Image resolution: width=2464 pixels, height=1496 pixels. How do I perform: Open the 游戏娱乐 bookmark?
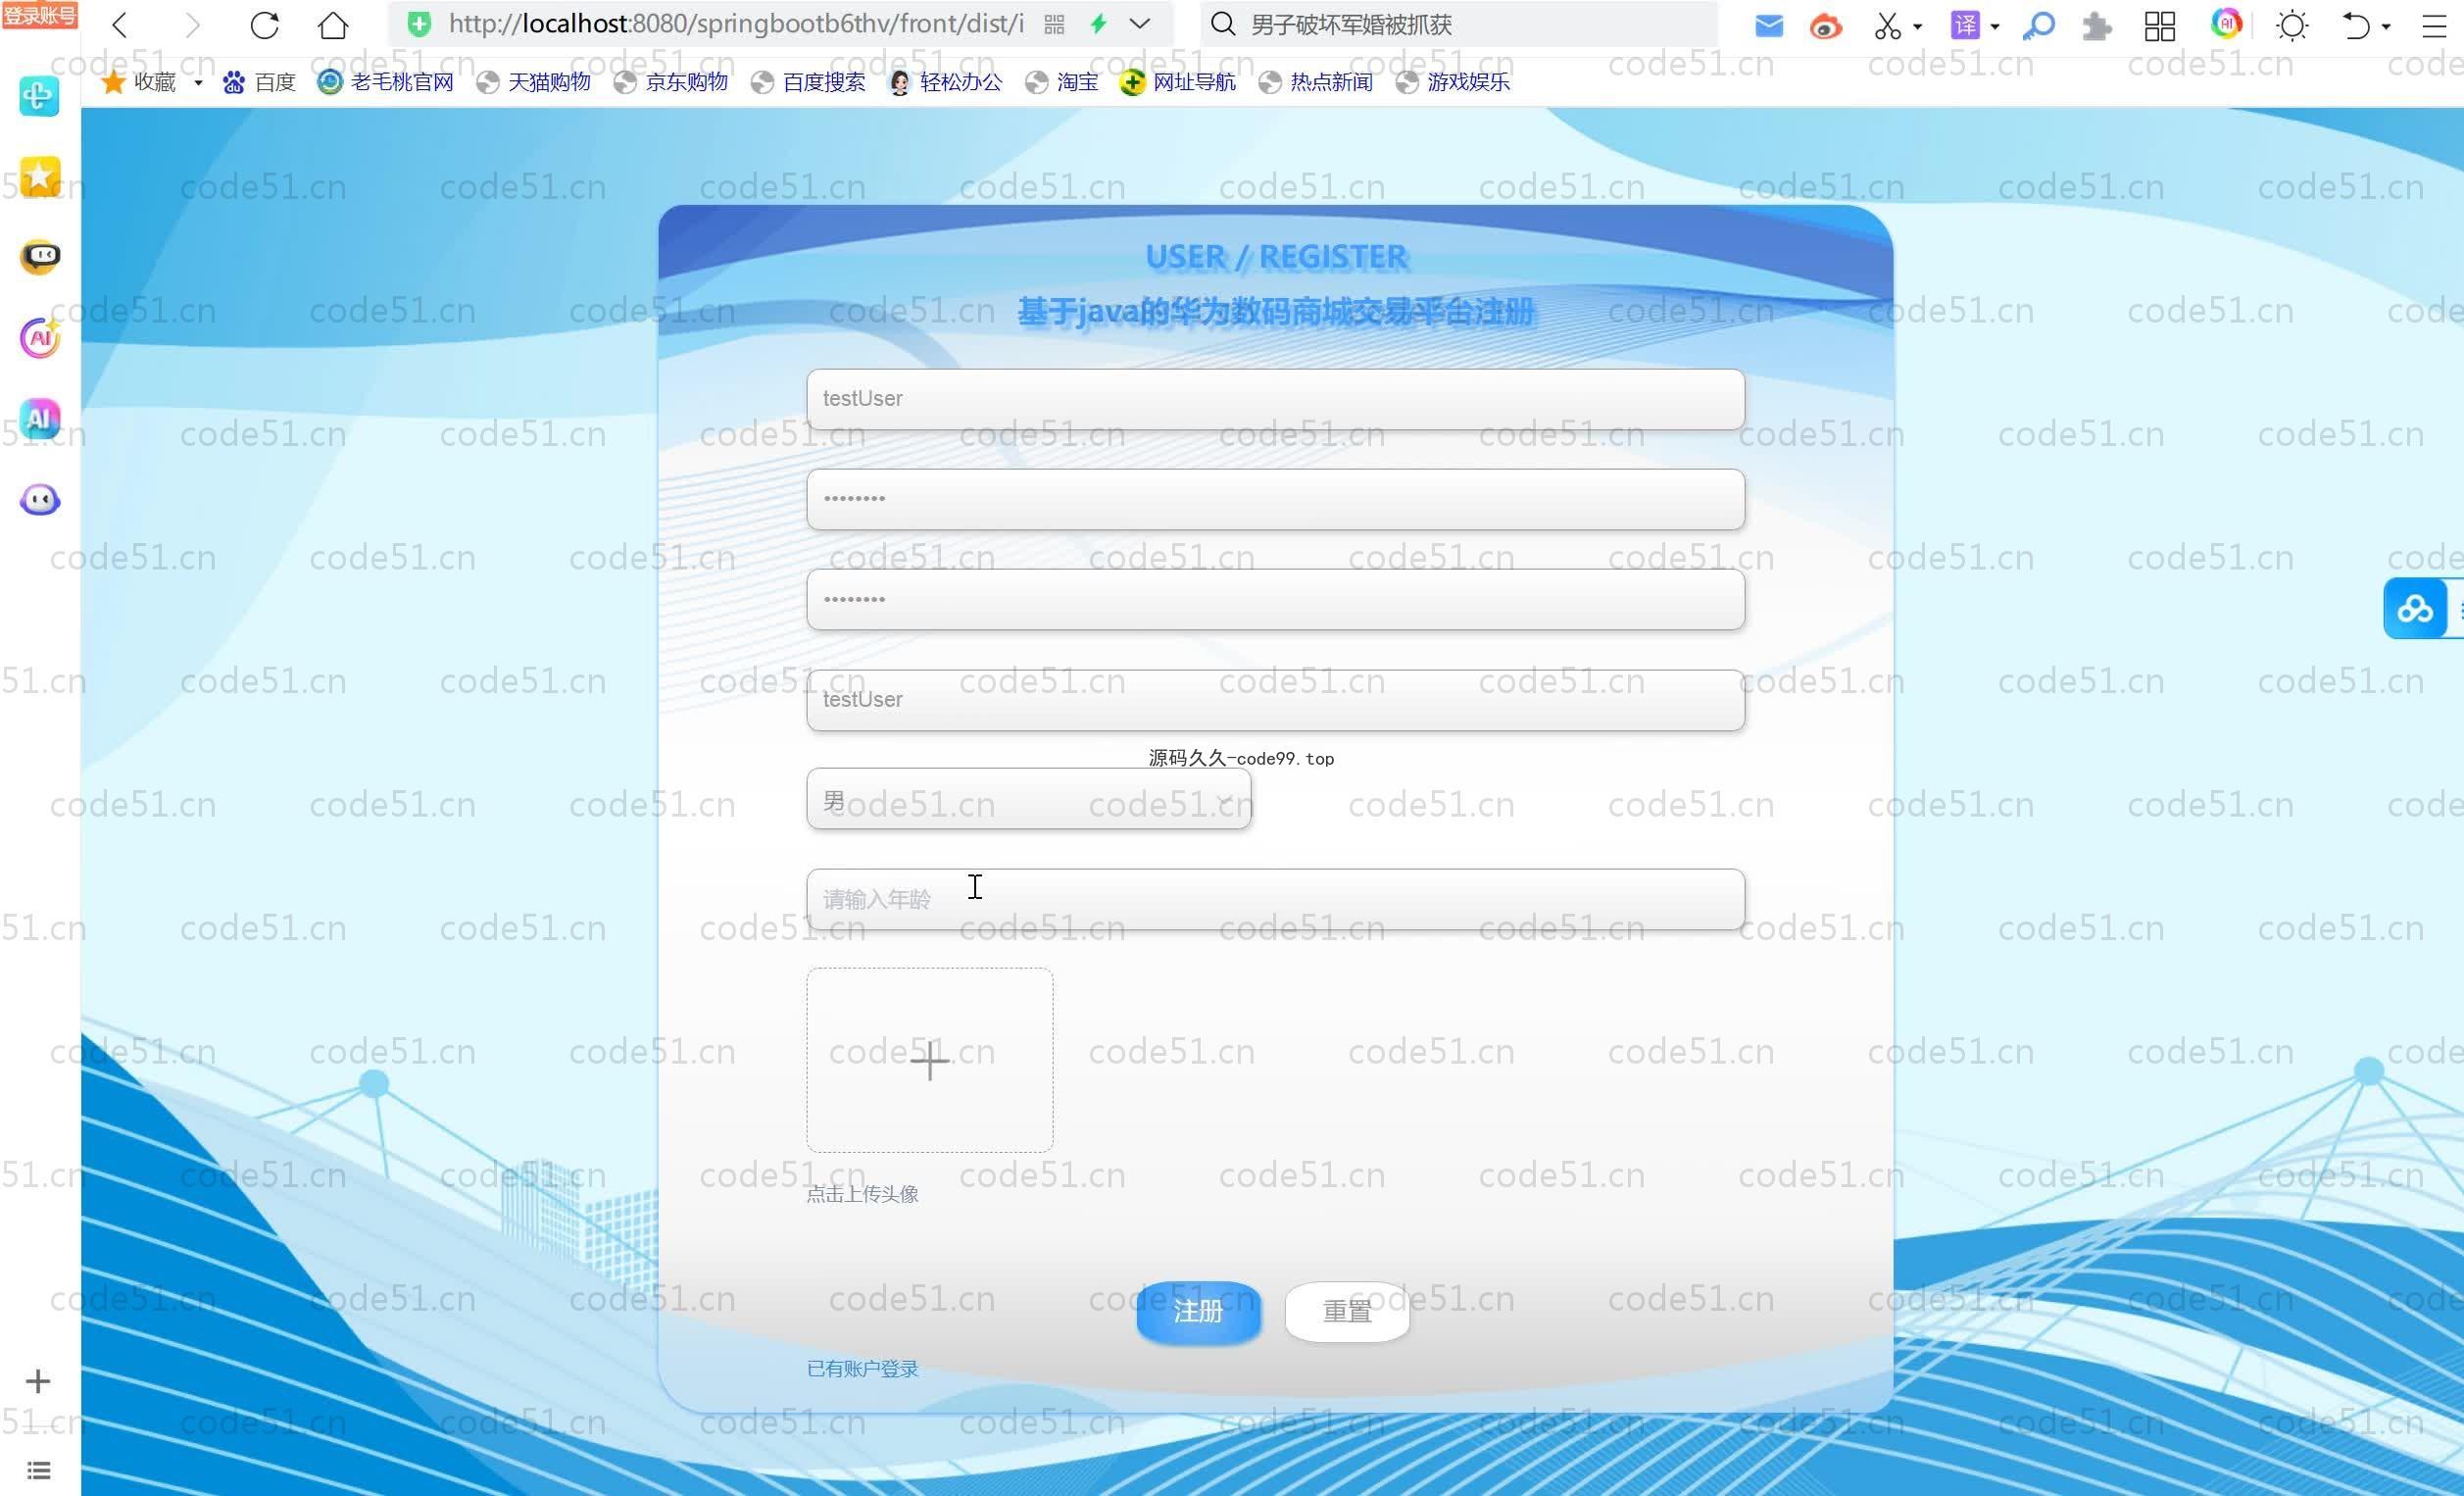tap(1453, 82)
